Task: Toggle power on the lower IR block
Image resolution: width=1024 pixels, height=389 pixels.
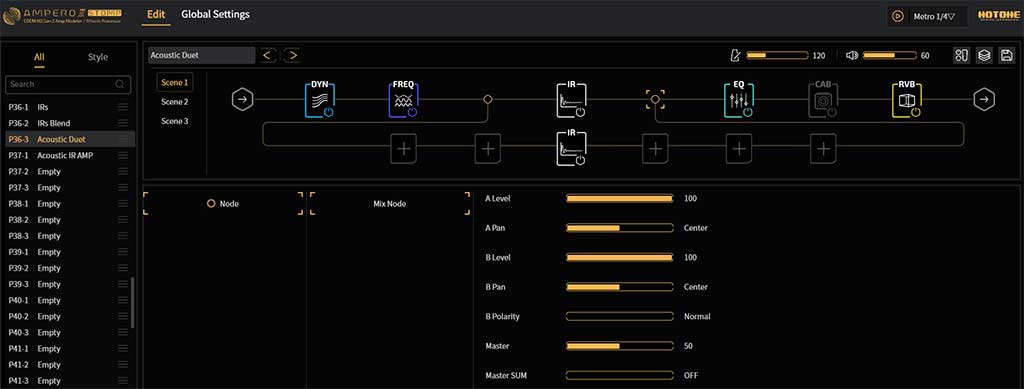Action: 580,160
